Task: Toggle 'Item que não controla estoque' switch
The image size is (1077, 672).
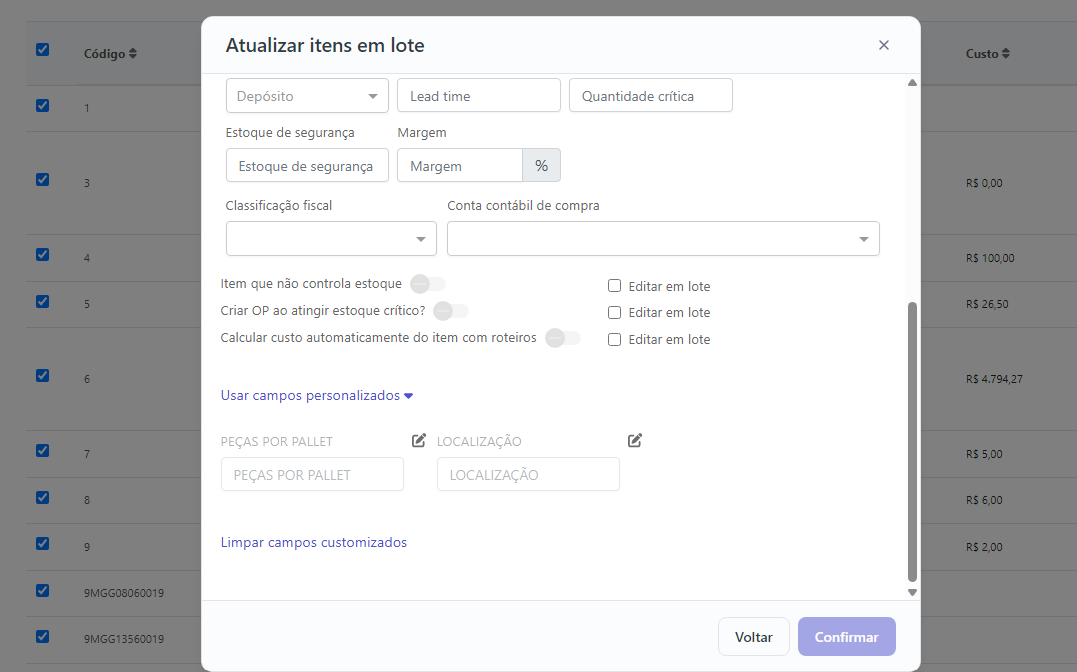Action: tap(427, 284)
